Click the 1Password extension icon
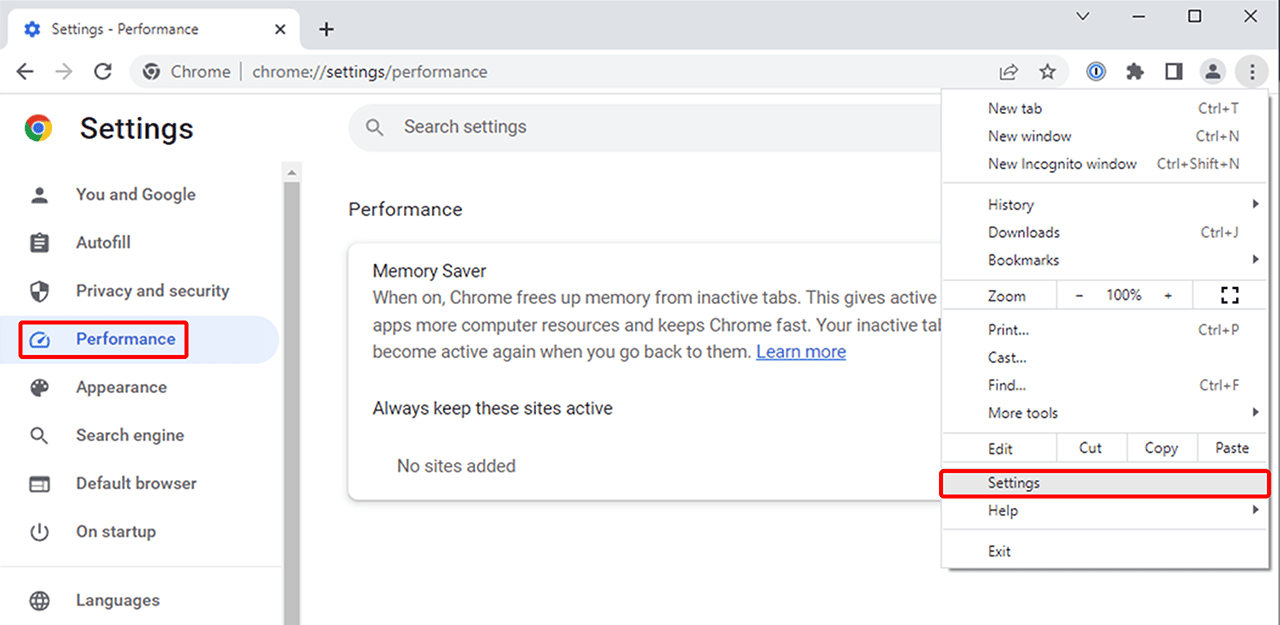 pos(1096,72)
